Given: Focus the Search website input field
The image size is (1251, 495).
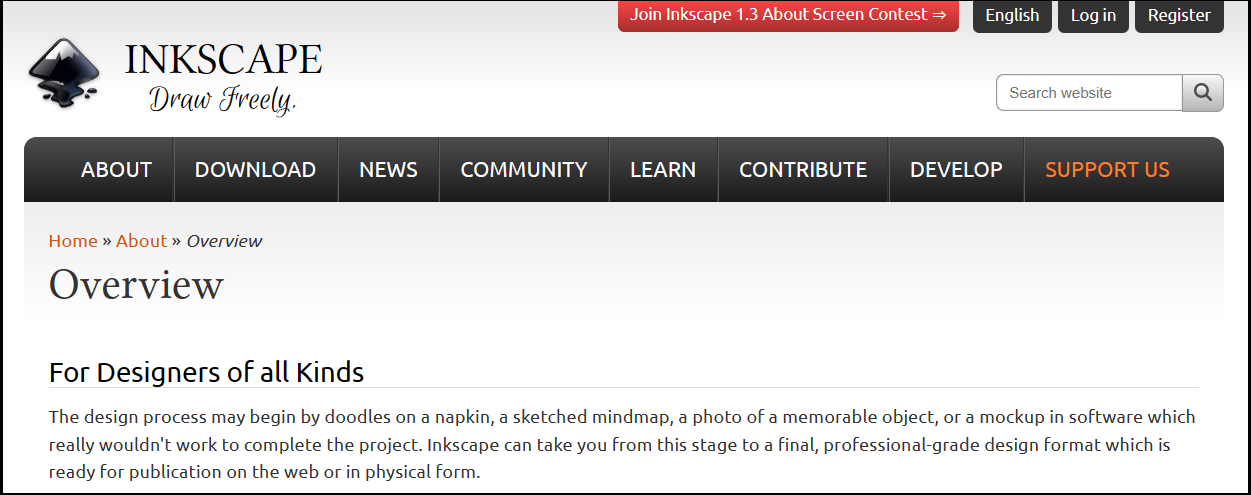Looking at the screenshot, I should pos(1090,93).
